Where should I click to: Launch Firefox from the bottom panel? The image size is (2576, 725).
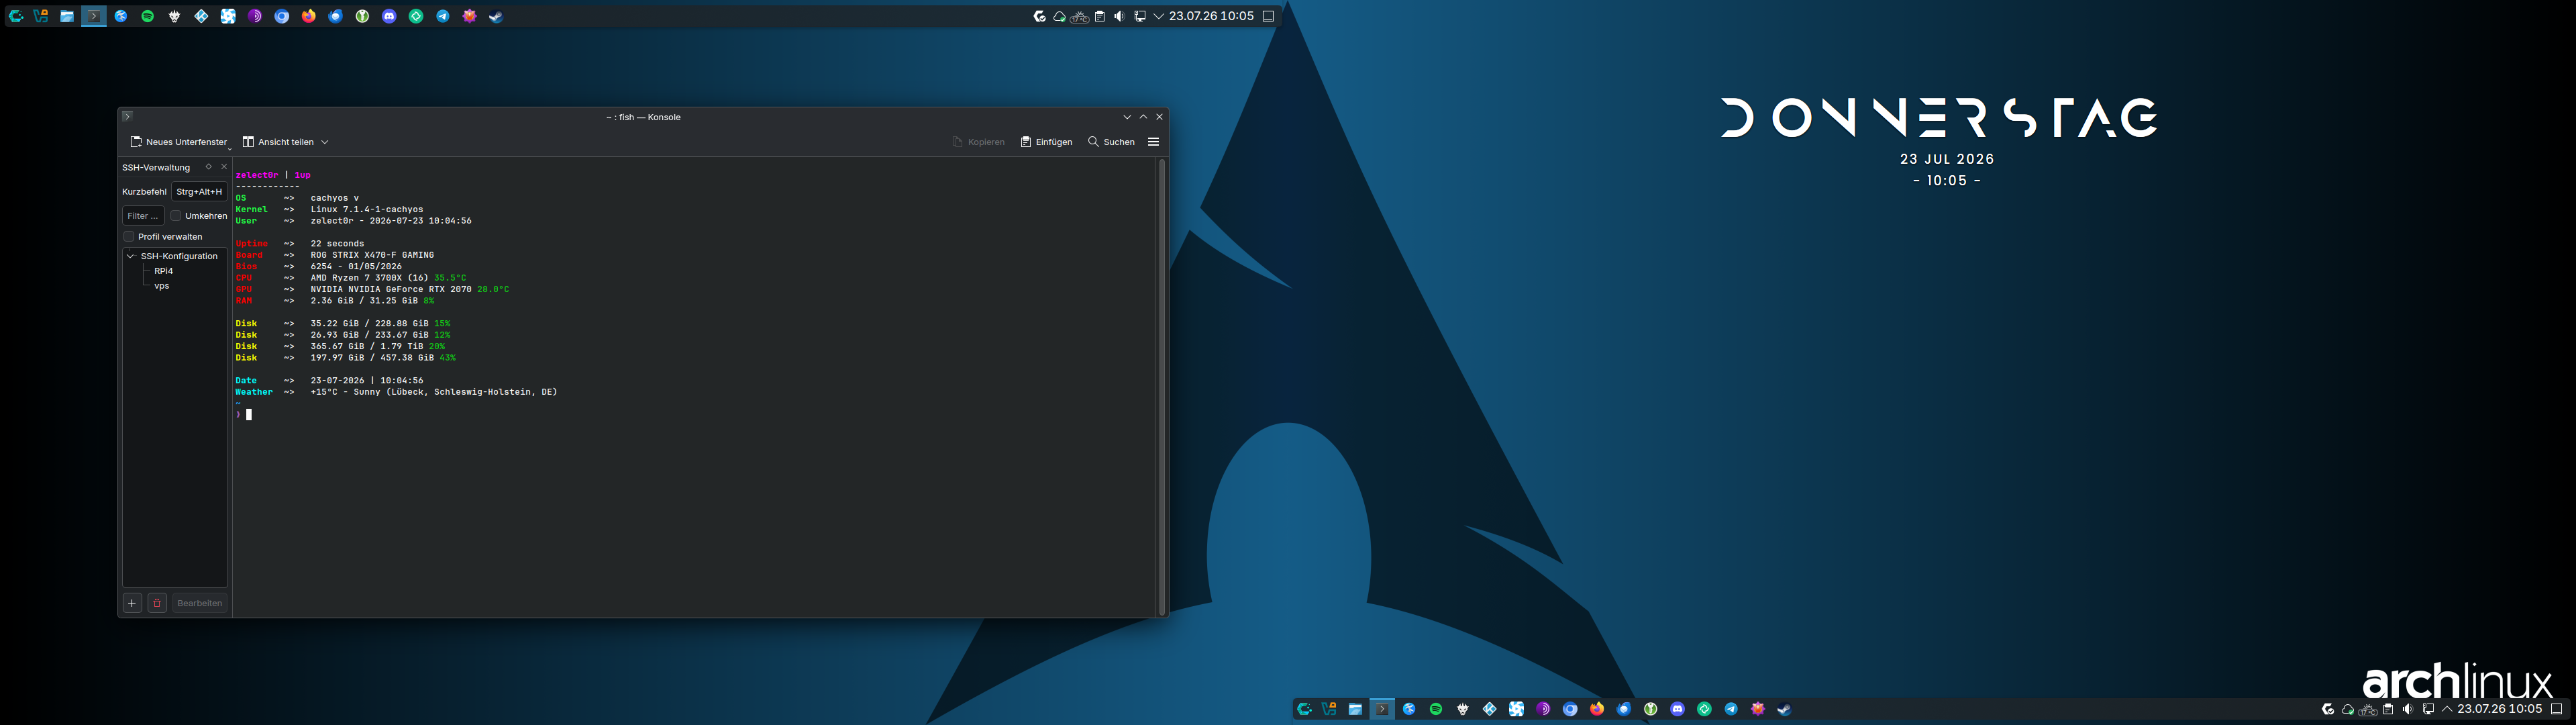click(x=1597, y=709)
